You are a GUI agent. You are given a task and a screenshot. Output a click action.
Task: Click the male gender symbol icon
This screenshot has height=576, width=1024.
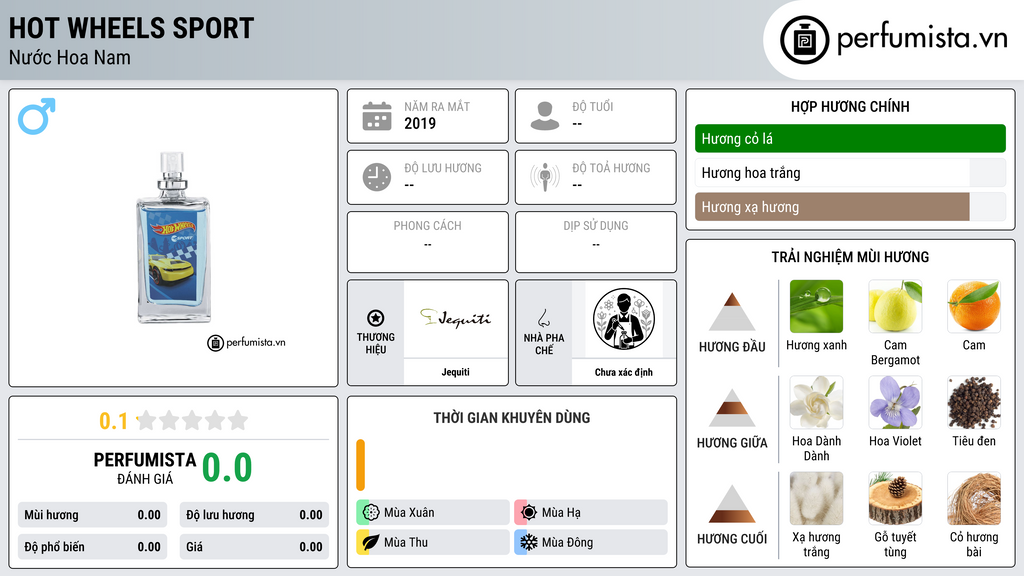[37, 116]
